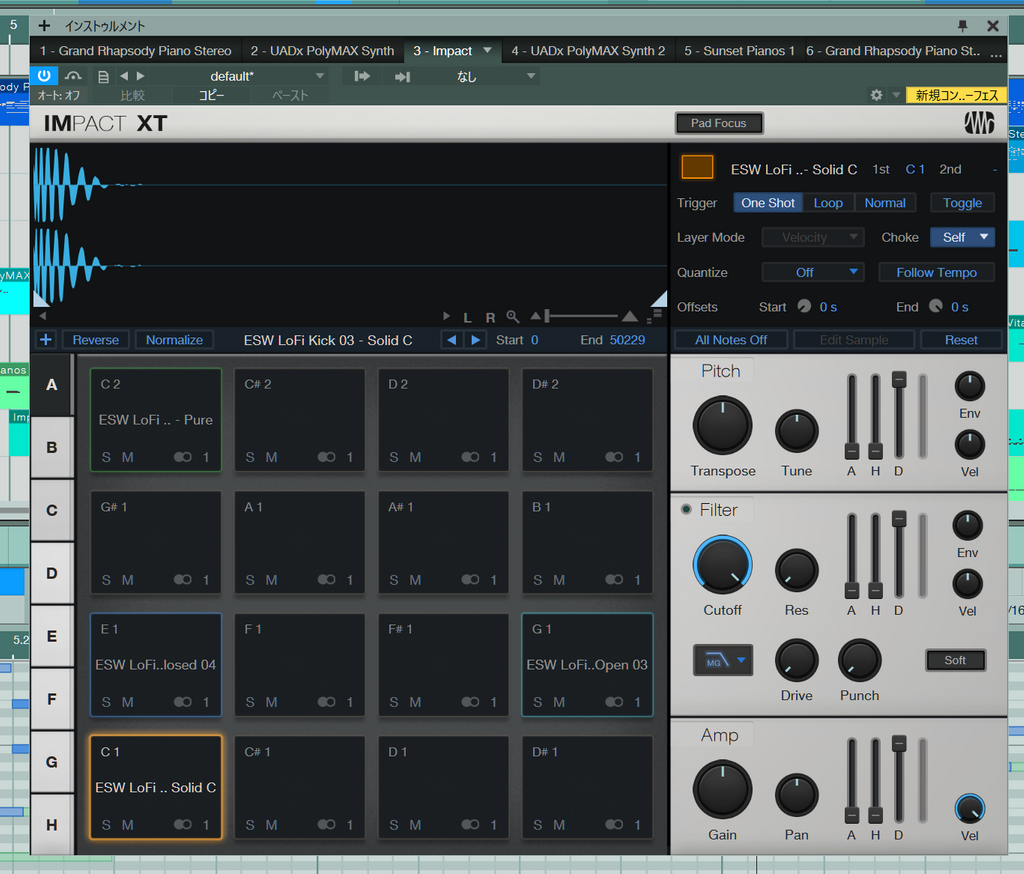Open the 3 - Impact tab dropdown arrow

tap(487, 50)
